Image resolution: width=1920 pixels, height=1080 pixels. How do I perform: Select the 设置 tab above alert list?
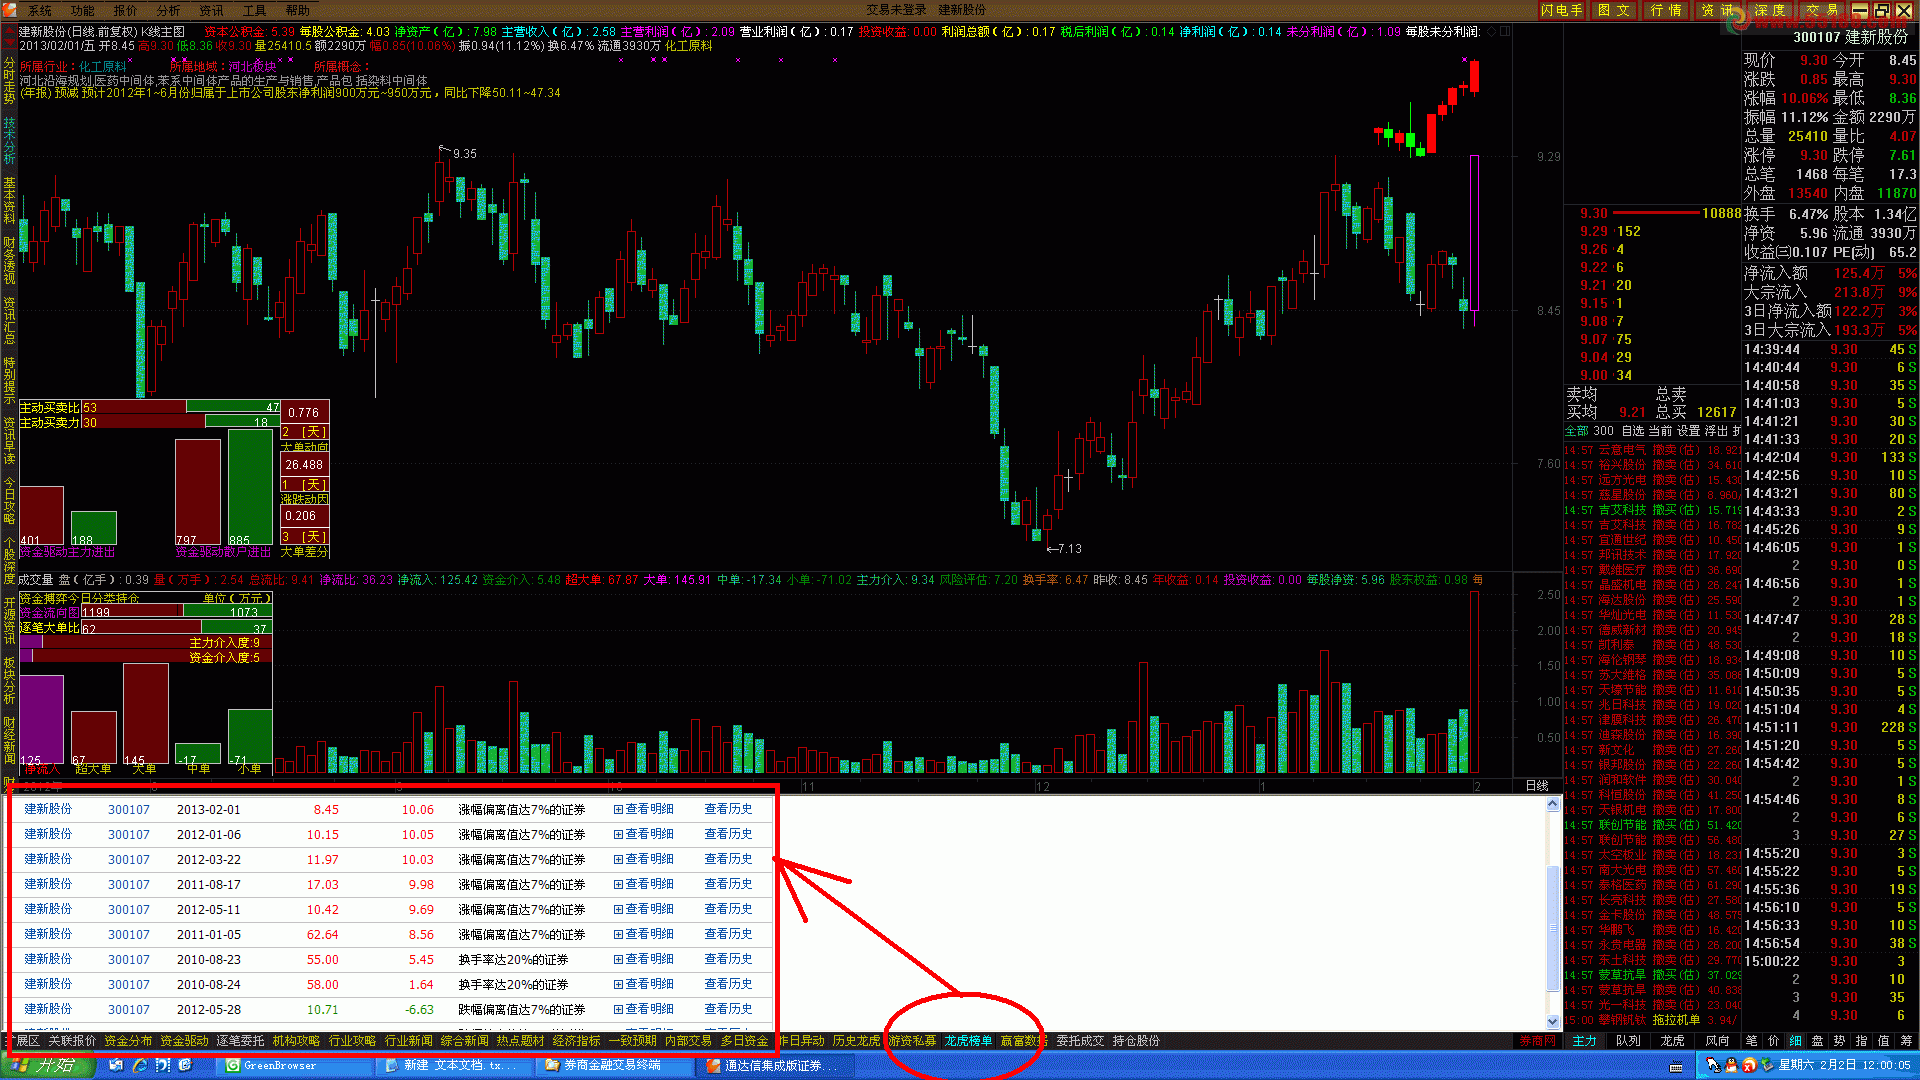(1688, 431)
